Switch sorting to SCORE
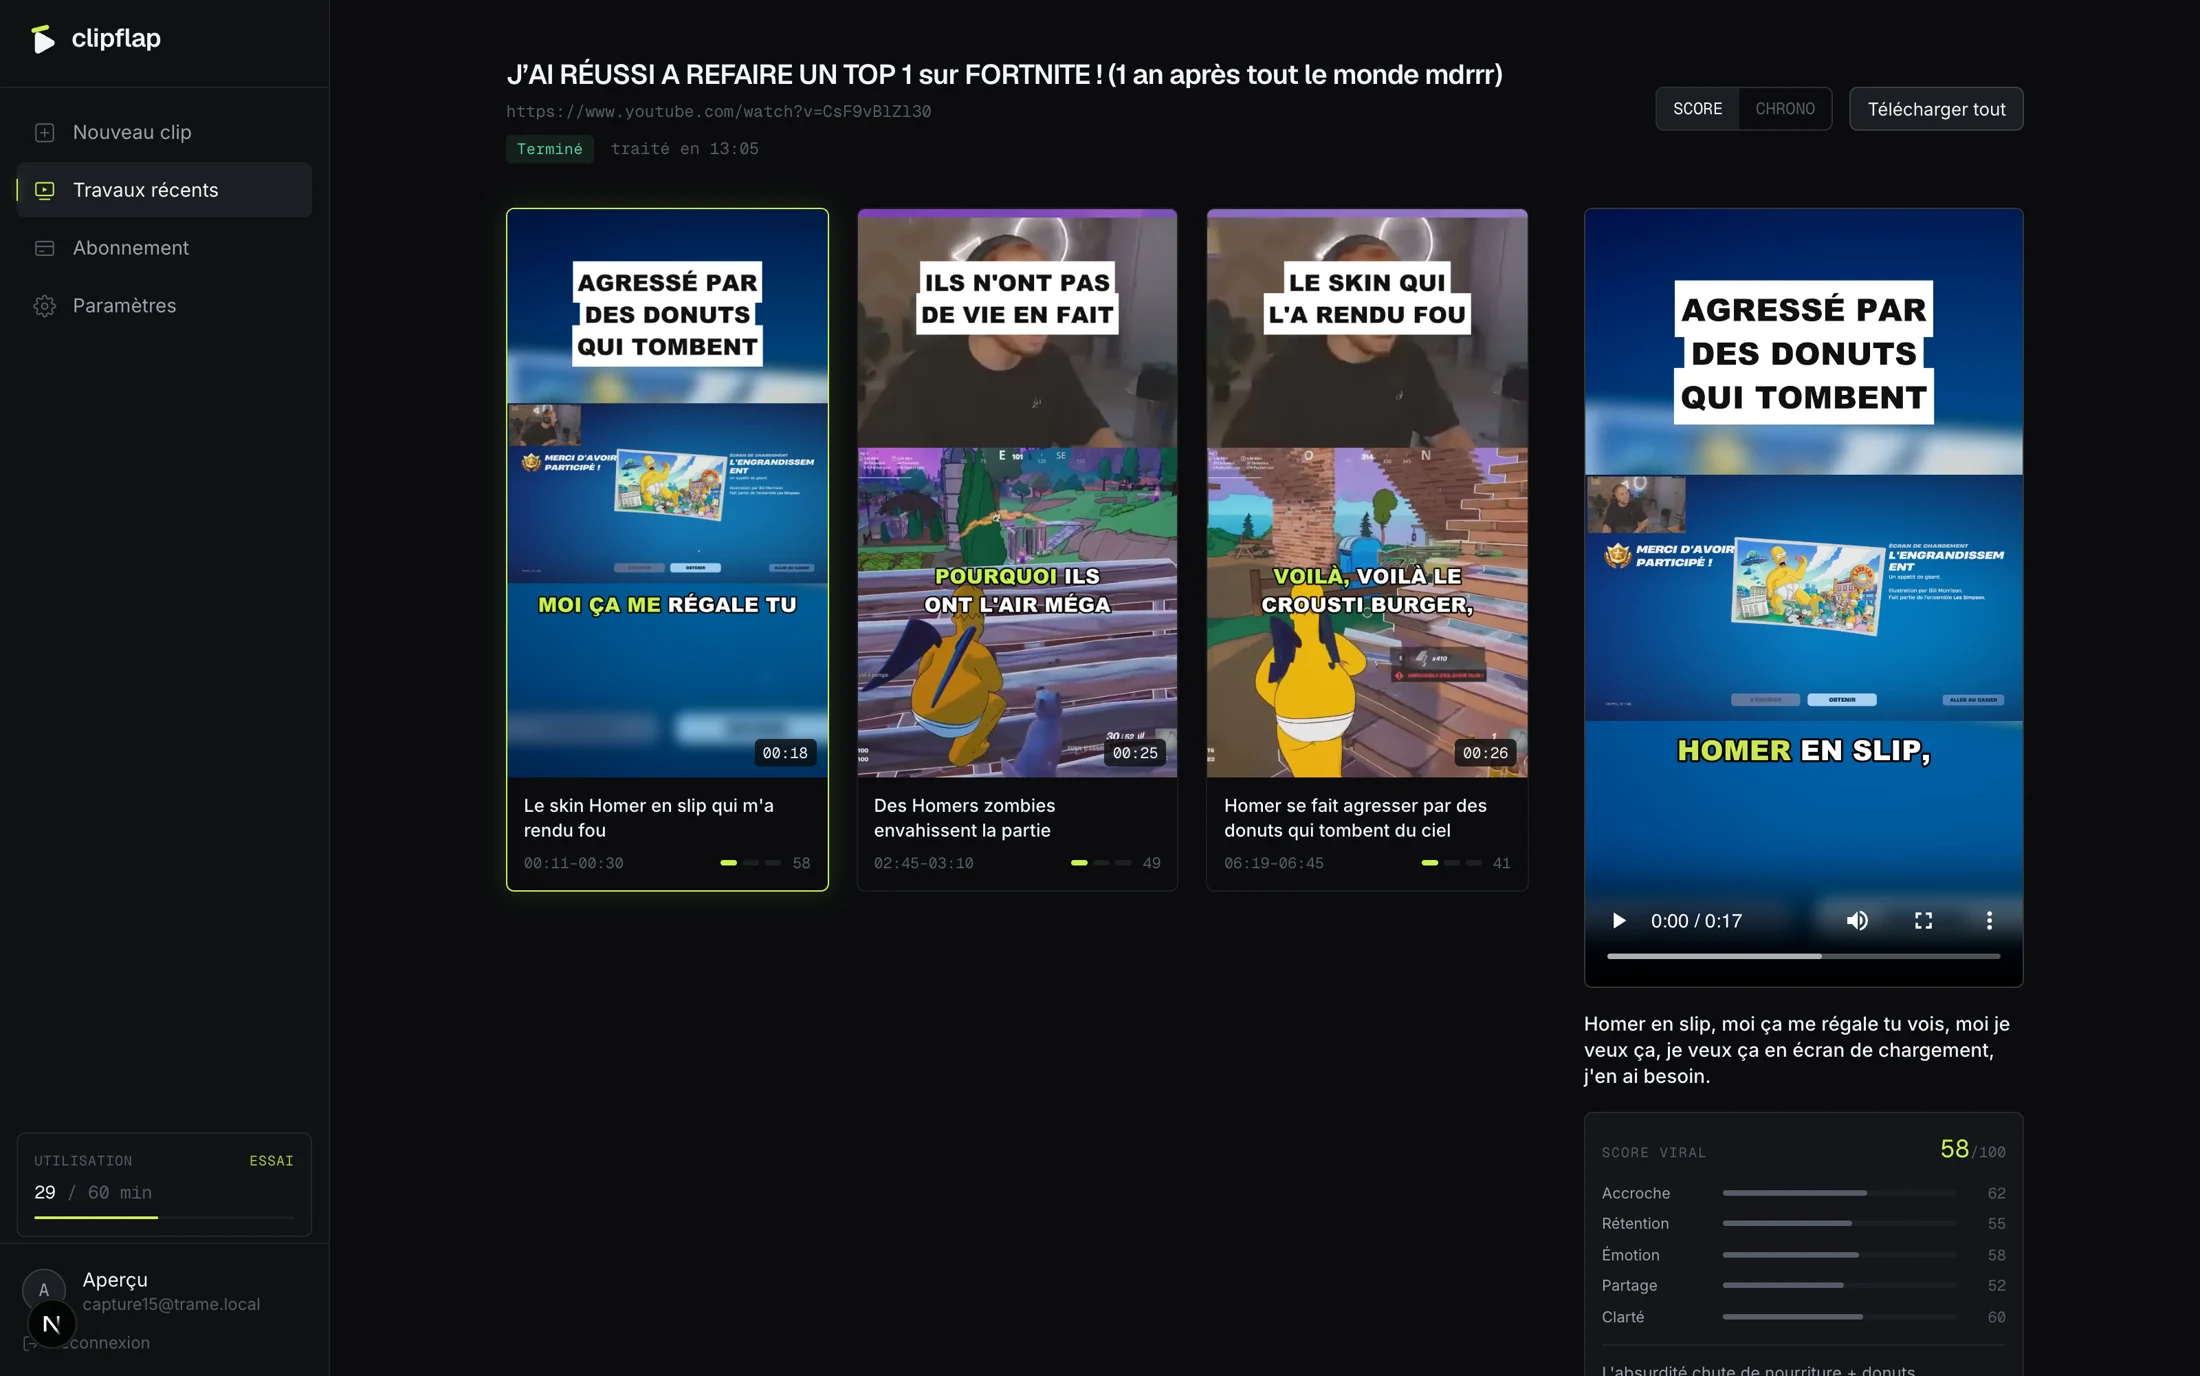Image resolution: width=2200 pixels, height=1376 pixels. click(x=1697, y=109)
